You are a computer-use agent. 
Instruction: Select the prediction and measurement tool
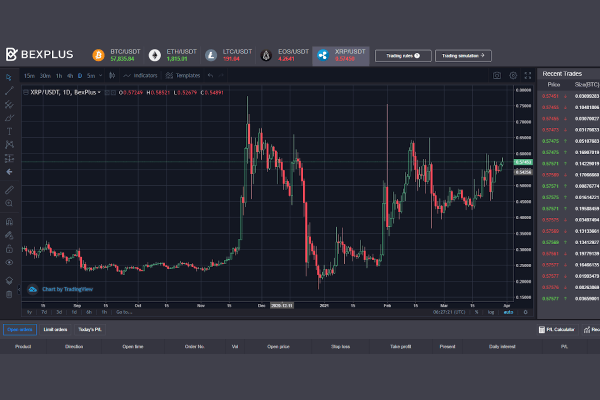click(9, 158)
